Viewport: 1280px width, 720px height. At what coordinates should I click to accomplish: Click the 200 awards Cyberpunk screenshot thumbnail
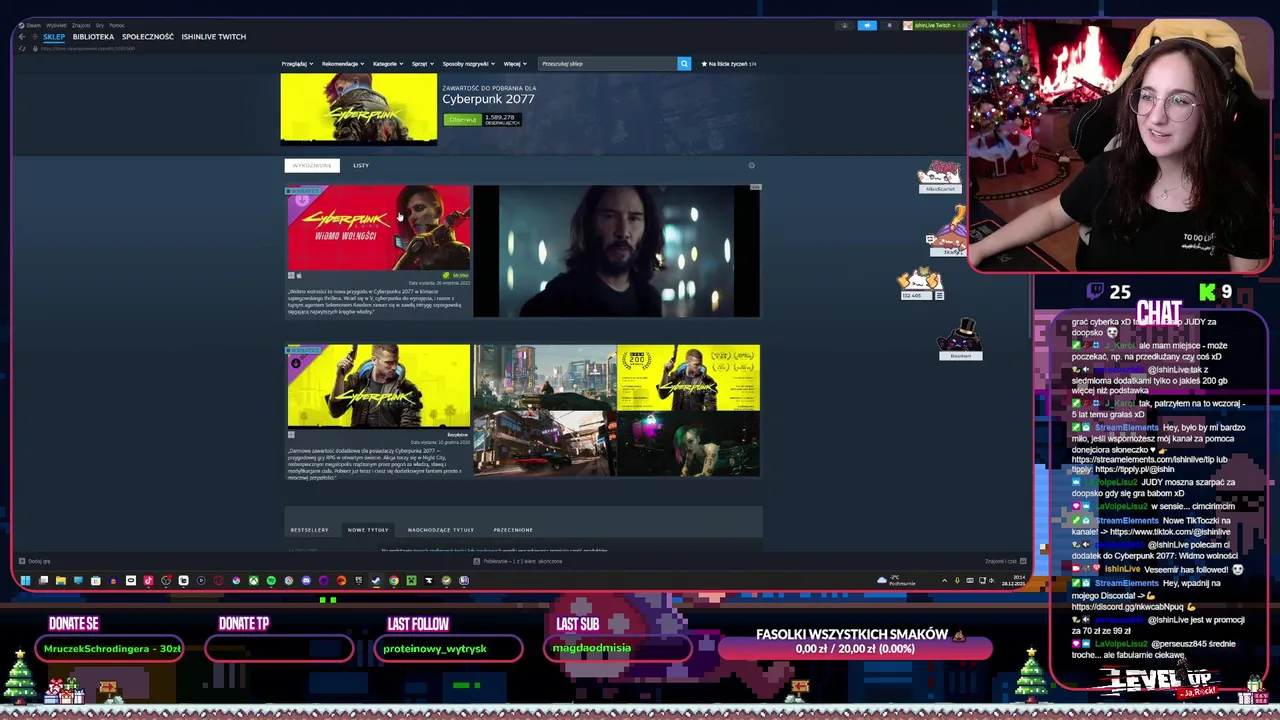[688, 378]
